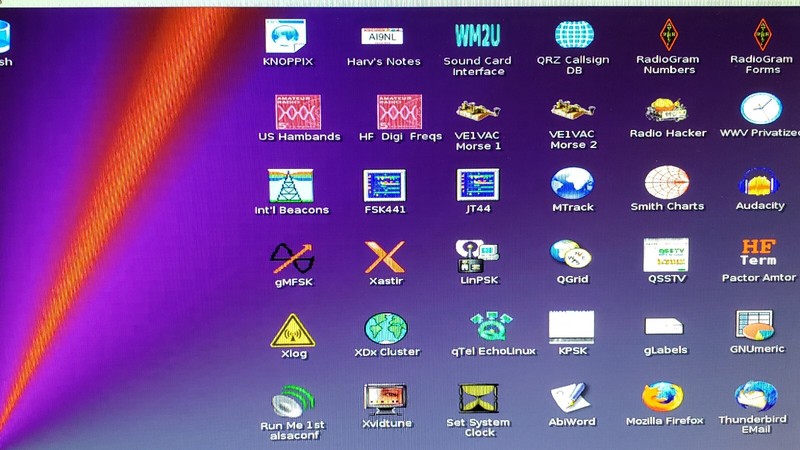The height and width of the screenshot is (450, 800).
Task: Open Radio Hacker icon
Action: pyautogui.click(x=666, y=109)
